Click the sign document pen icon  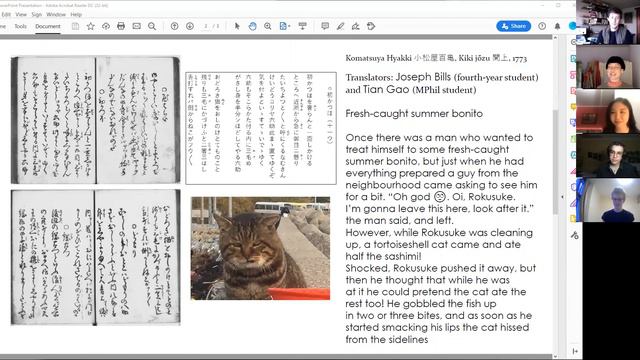coord(356,26)
